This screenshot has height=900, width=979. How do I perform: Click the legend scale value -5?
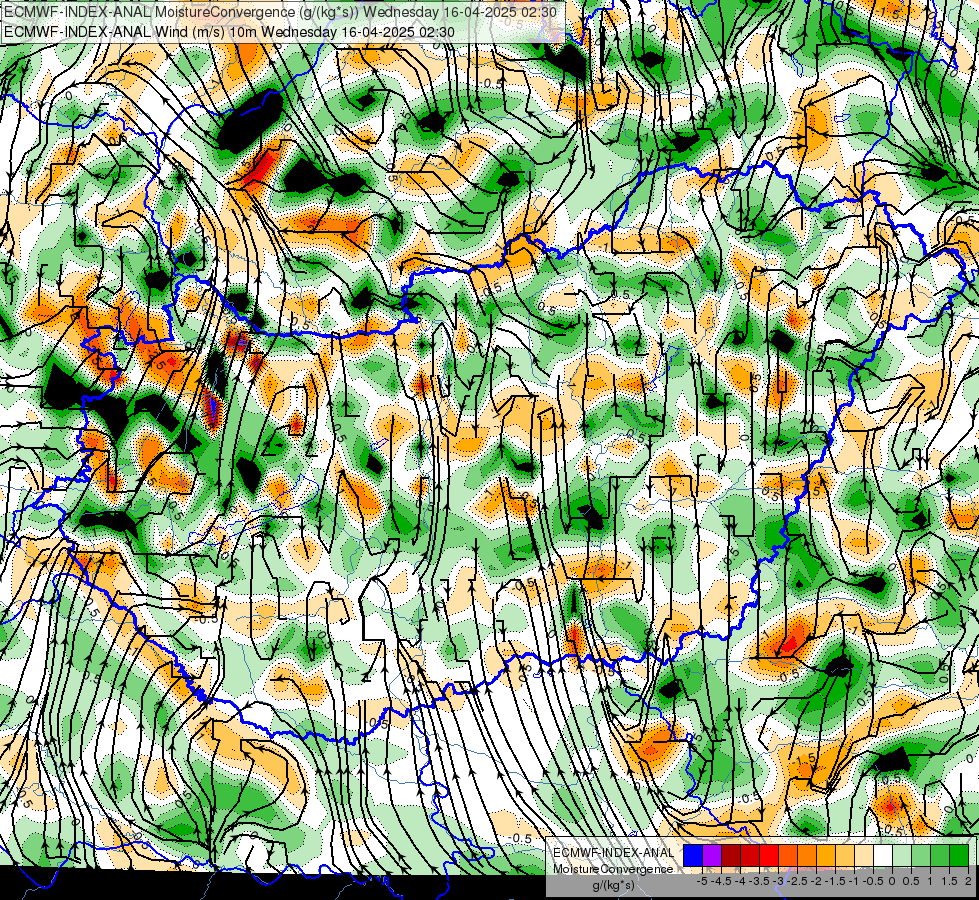[x=702, y=881]
